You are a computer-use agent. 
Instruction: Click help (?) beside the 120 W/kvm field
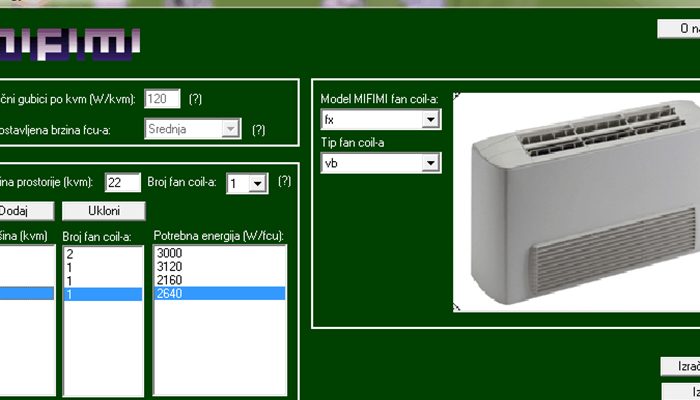(196, 99)
